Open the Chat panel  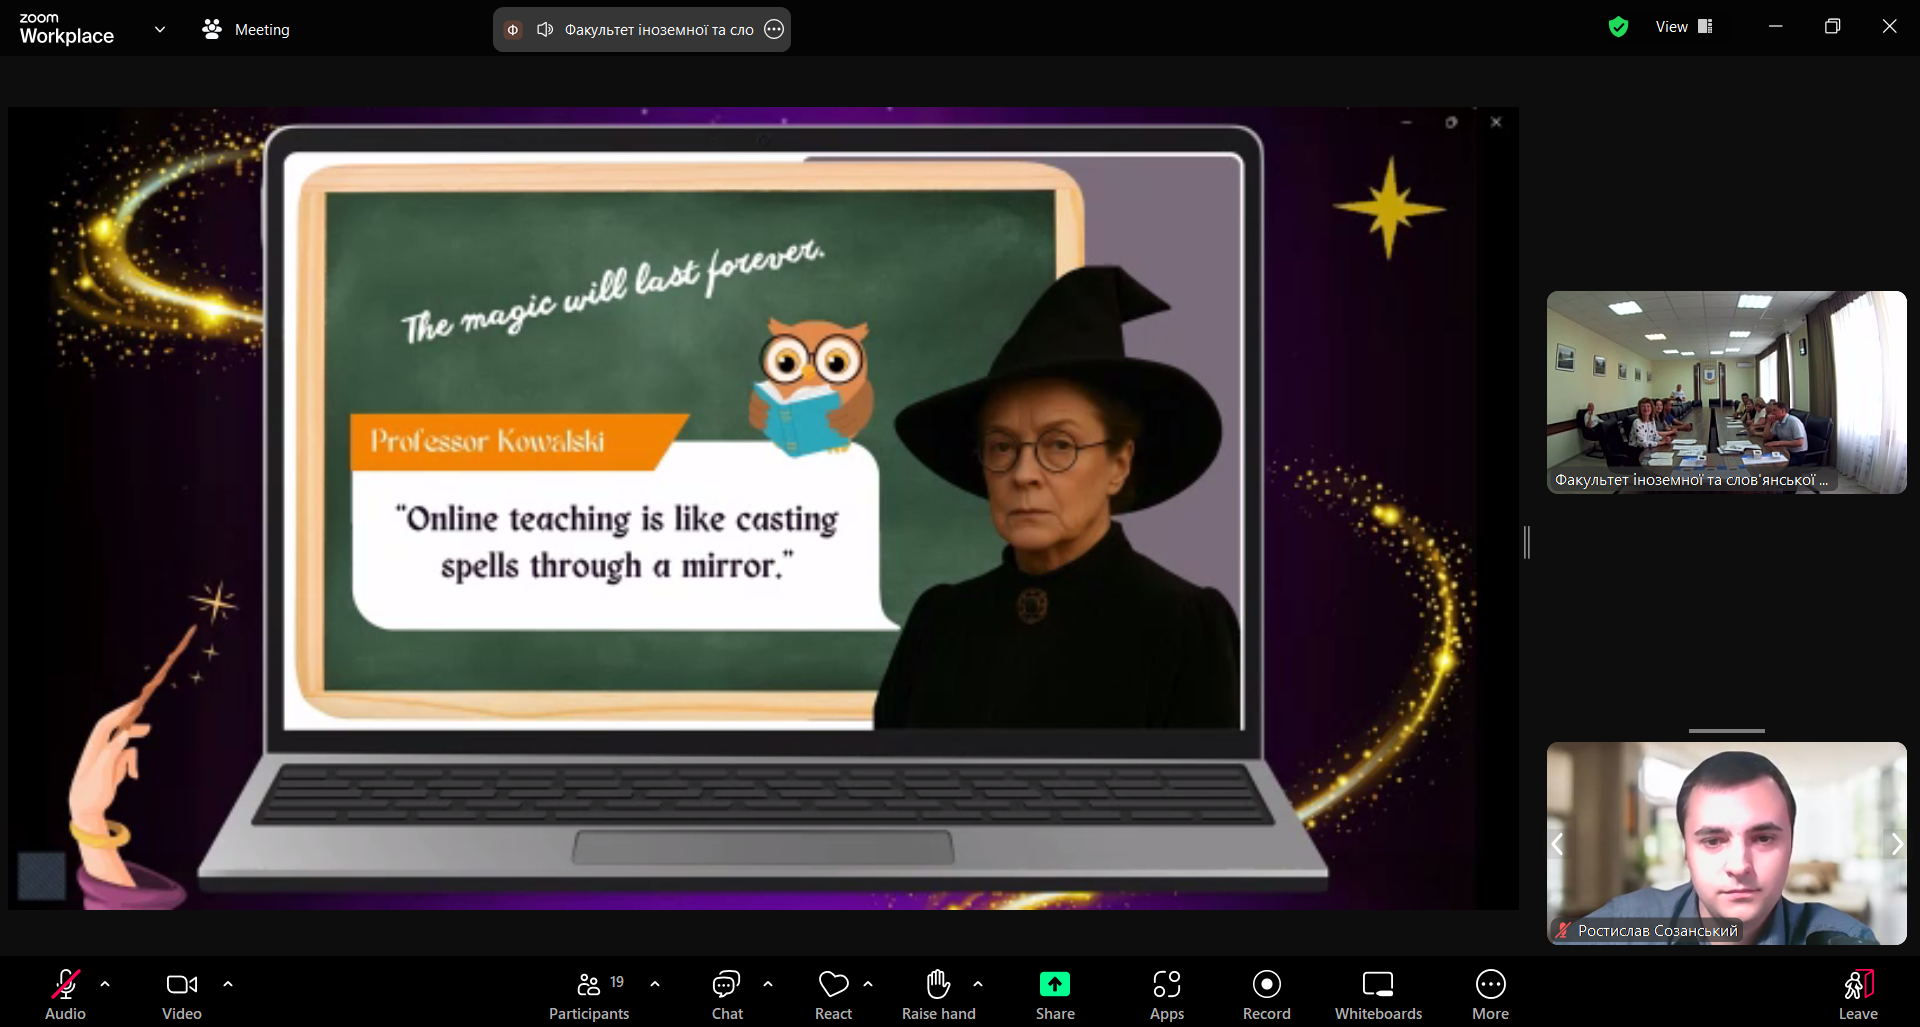(x=727, y=994)
